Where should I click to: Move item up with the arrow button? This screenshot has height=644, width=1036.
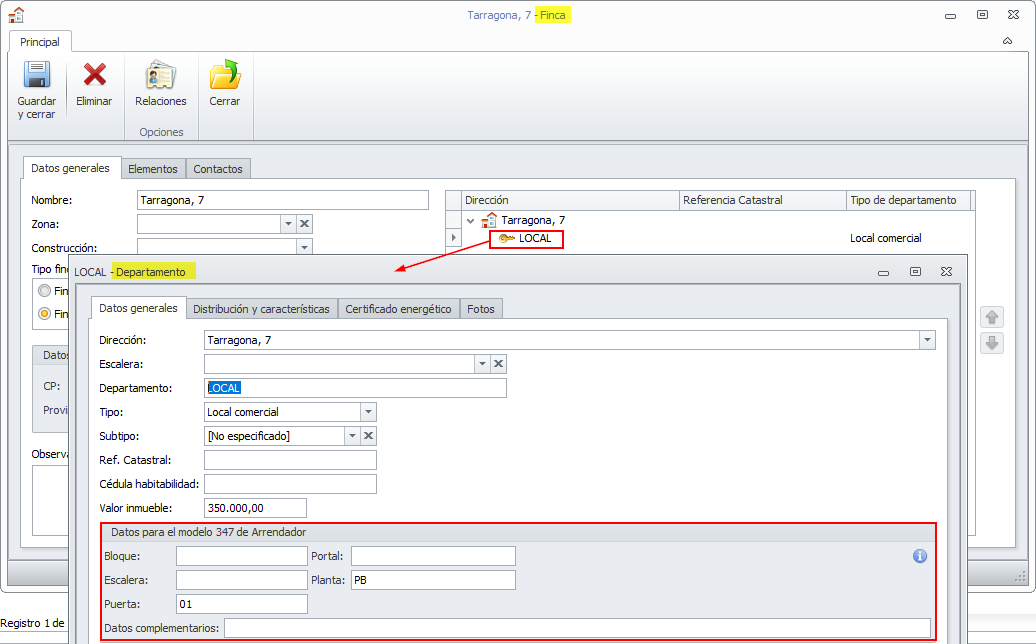click(x=992, y=318)
